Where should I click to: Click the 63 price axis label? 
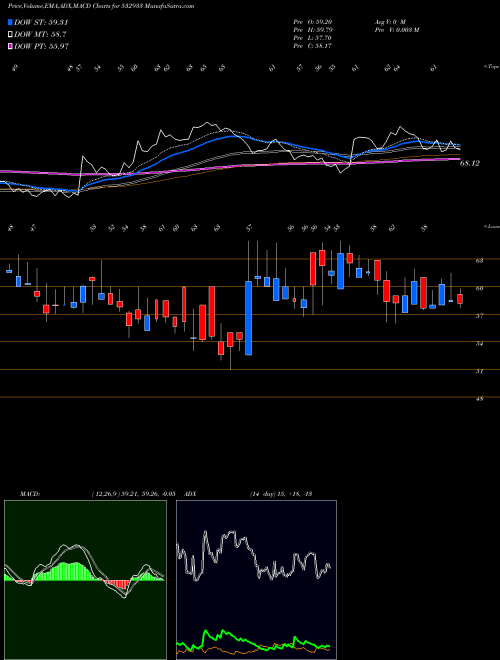point(479,261)
